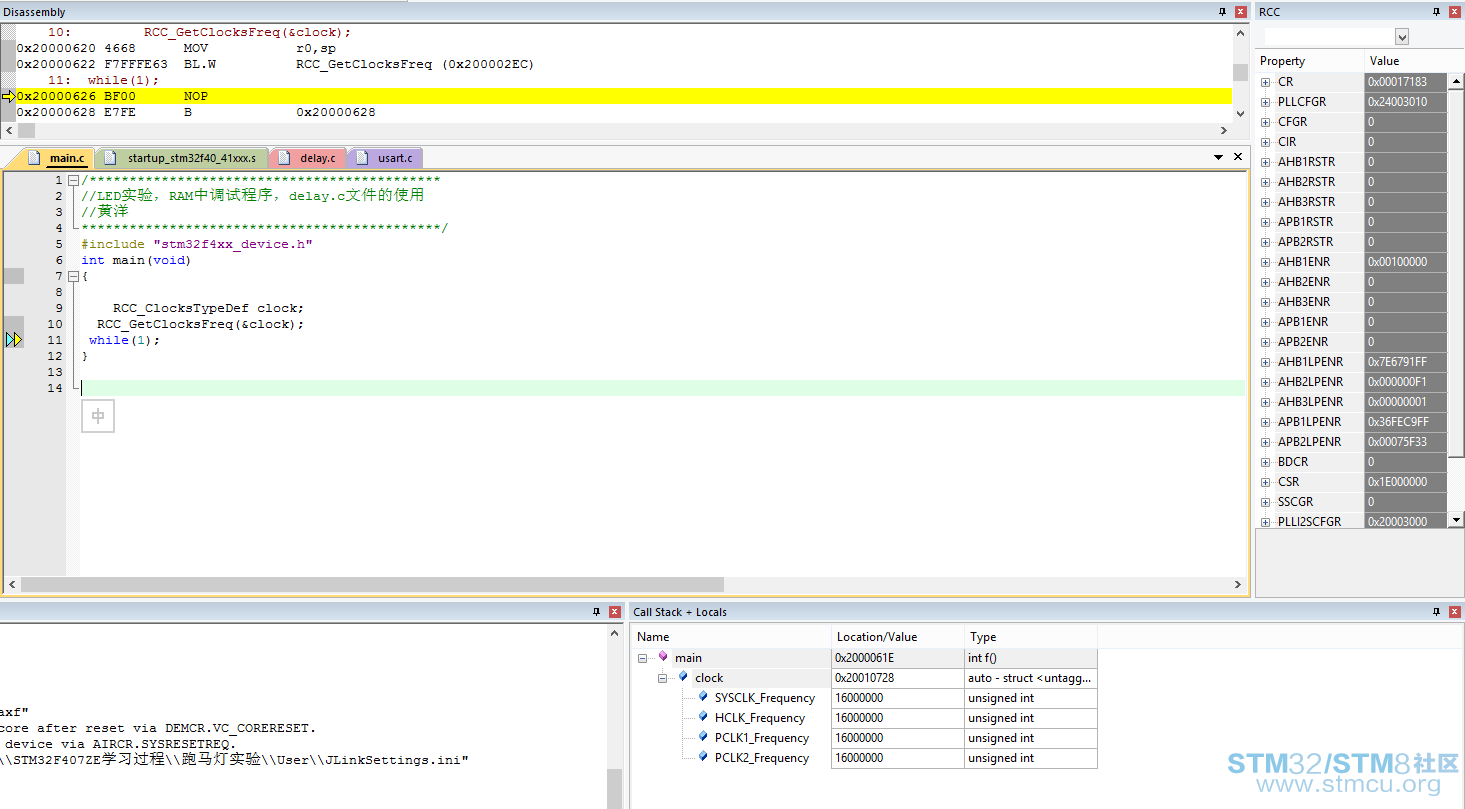Screen dimensions: 1465x809
Task: Expand the AHB1LPENR register node
Action: [x=1265, y=362]
